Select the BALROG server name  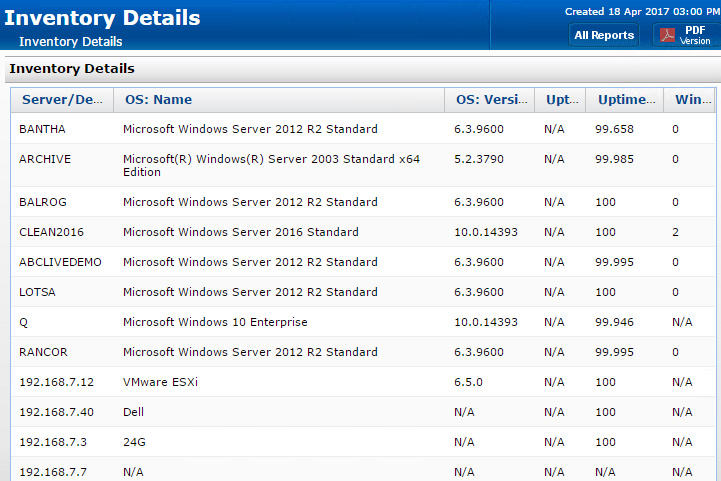coord(43,202)
